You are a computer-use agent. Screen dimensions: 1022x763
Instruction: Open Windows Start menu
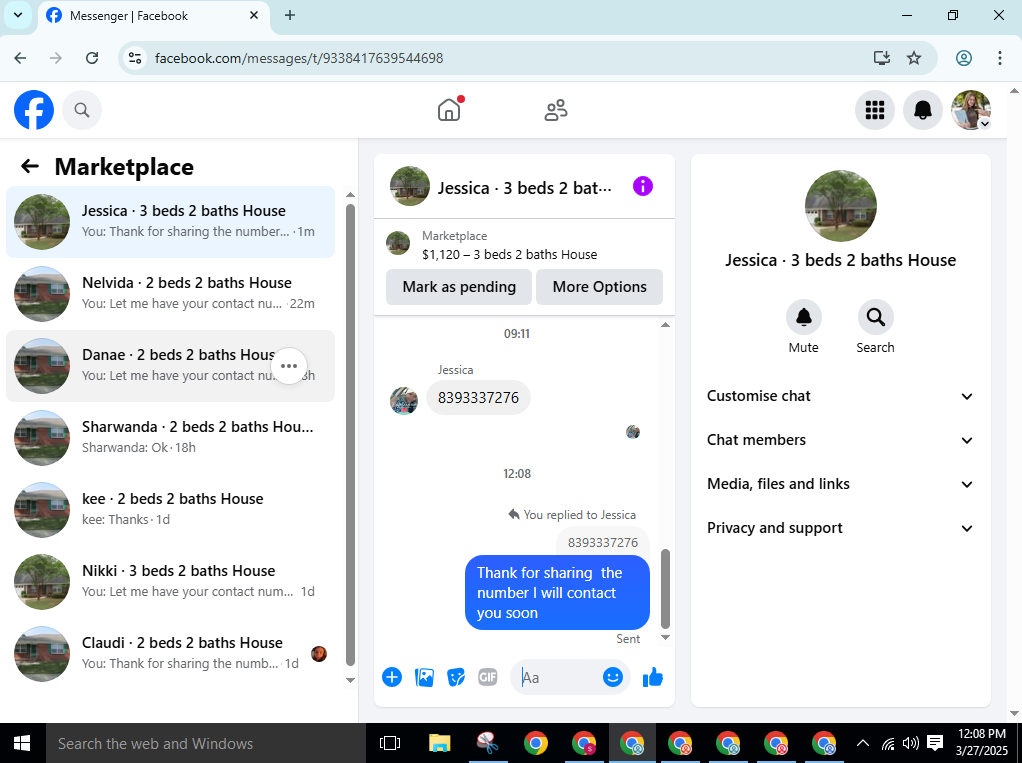click(22, 743)
